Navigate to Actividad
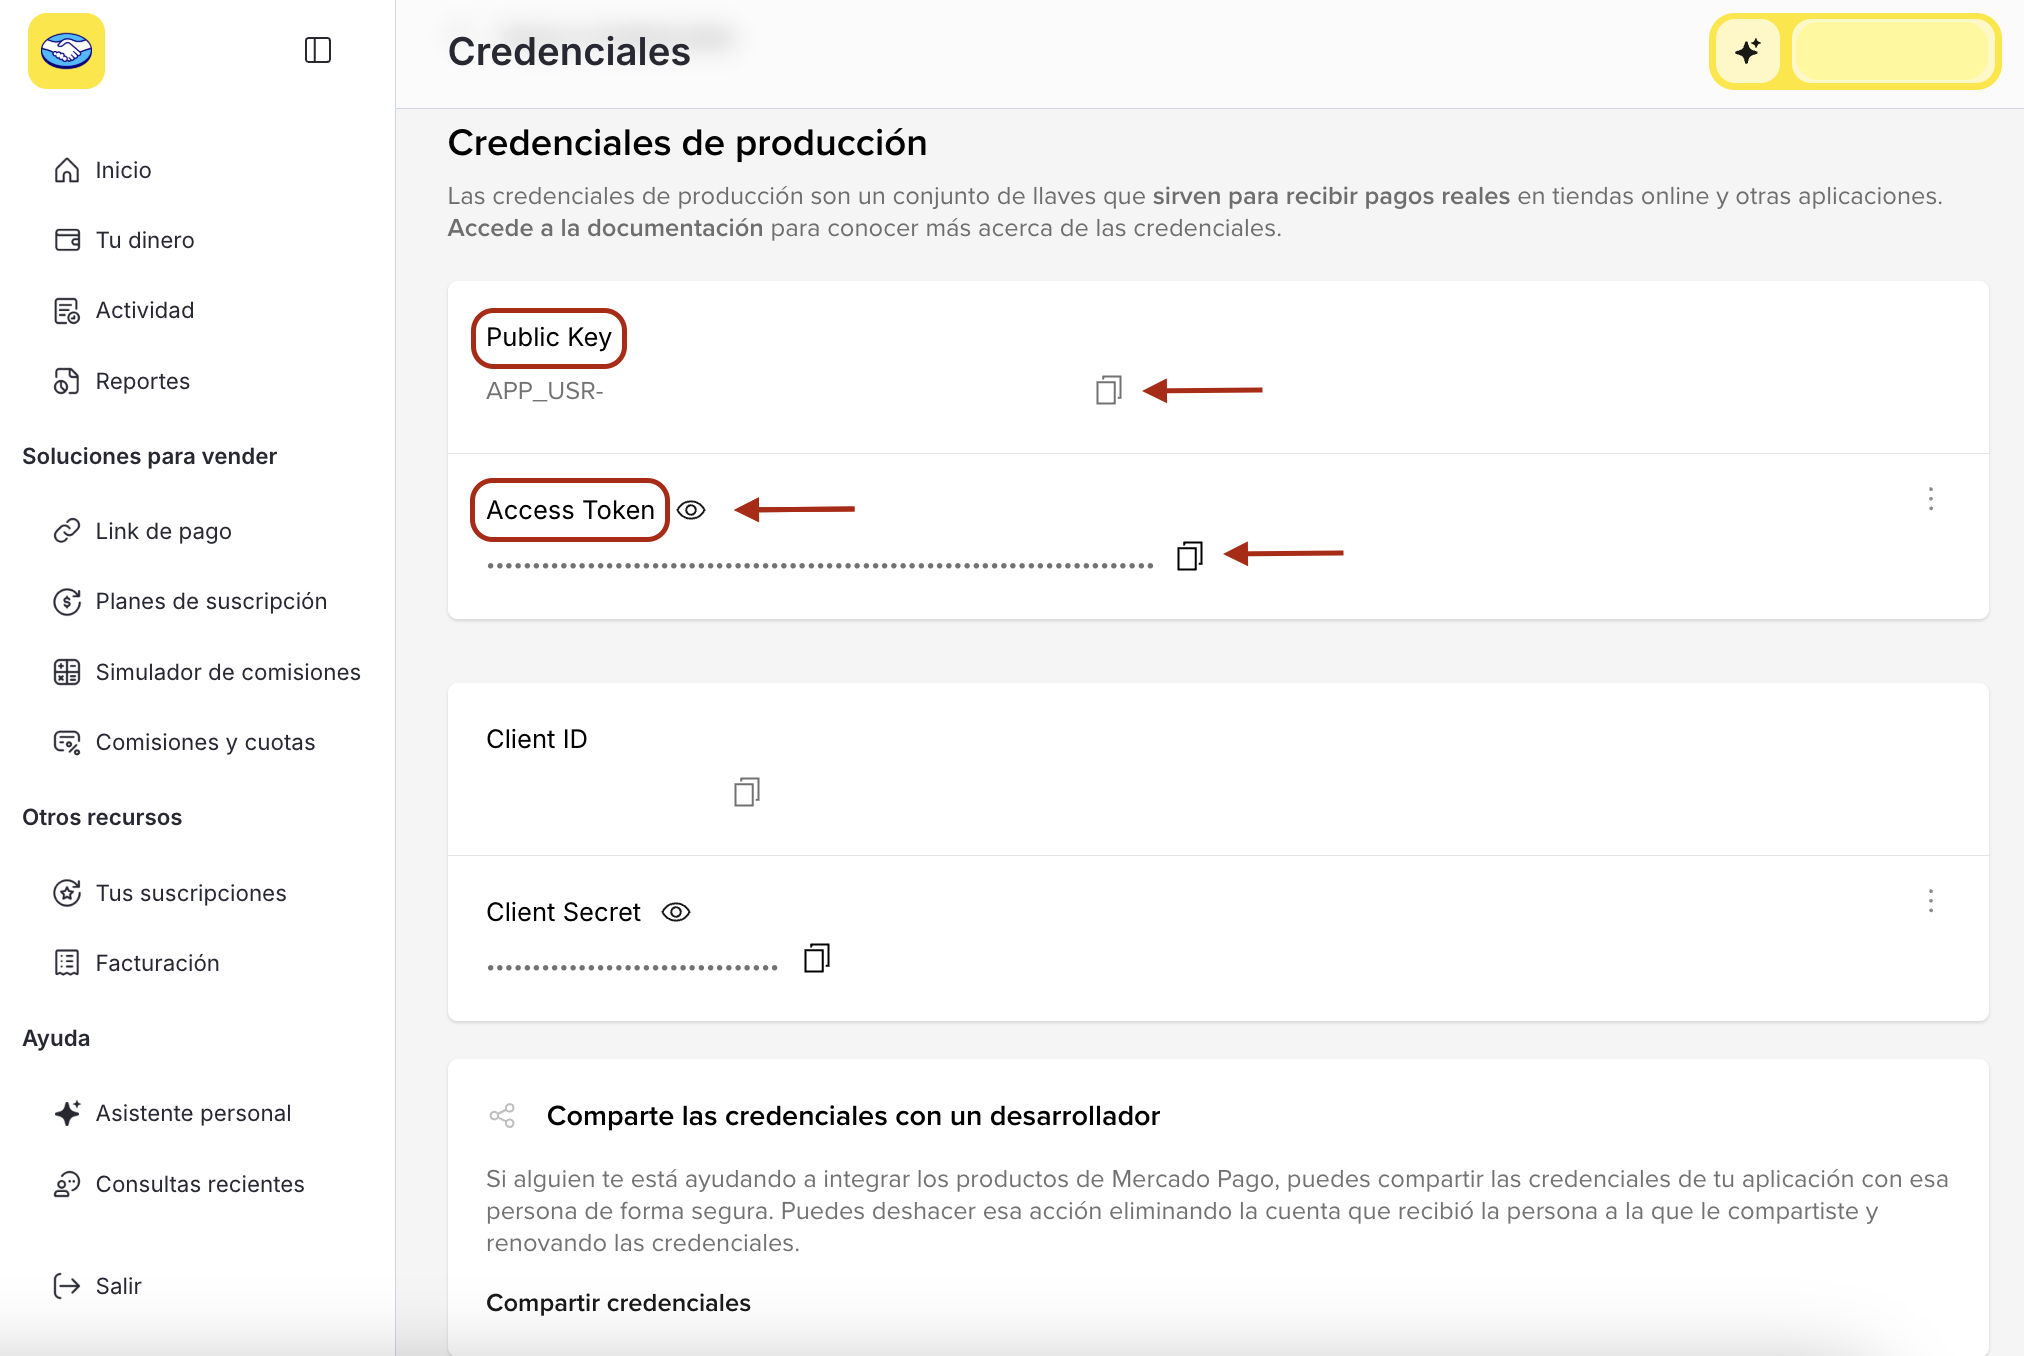 (x=145, y=311)
